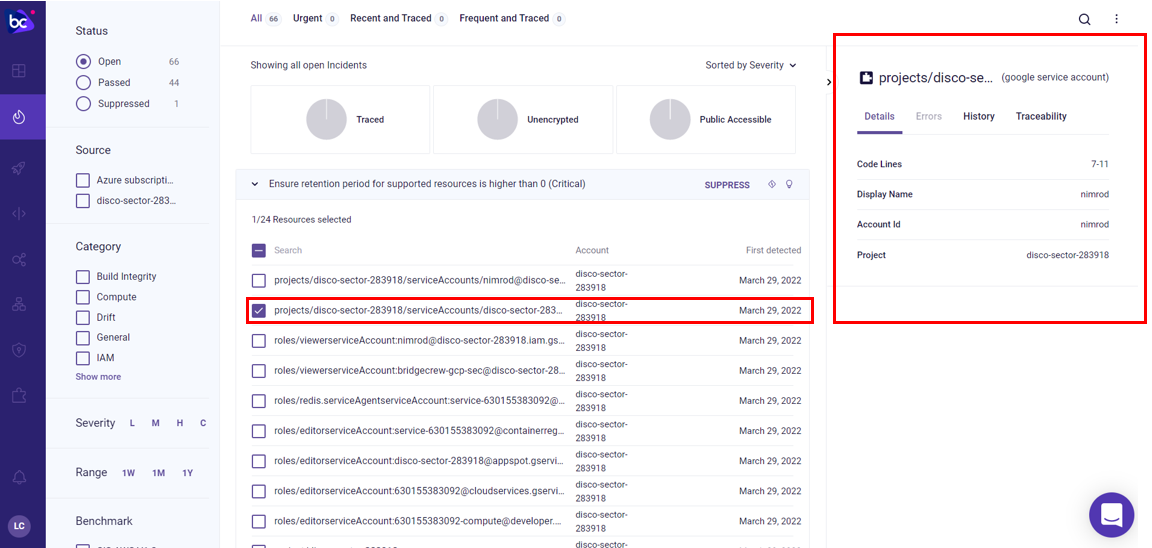Click the LC user avatar

point(20,526)
